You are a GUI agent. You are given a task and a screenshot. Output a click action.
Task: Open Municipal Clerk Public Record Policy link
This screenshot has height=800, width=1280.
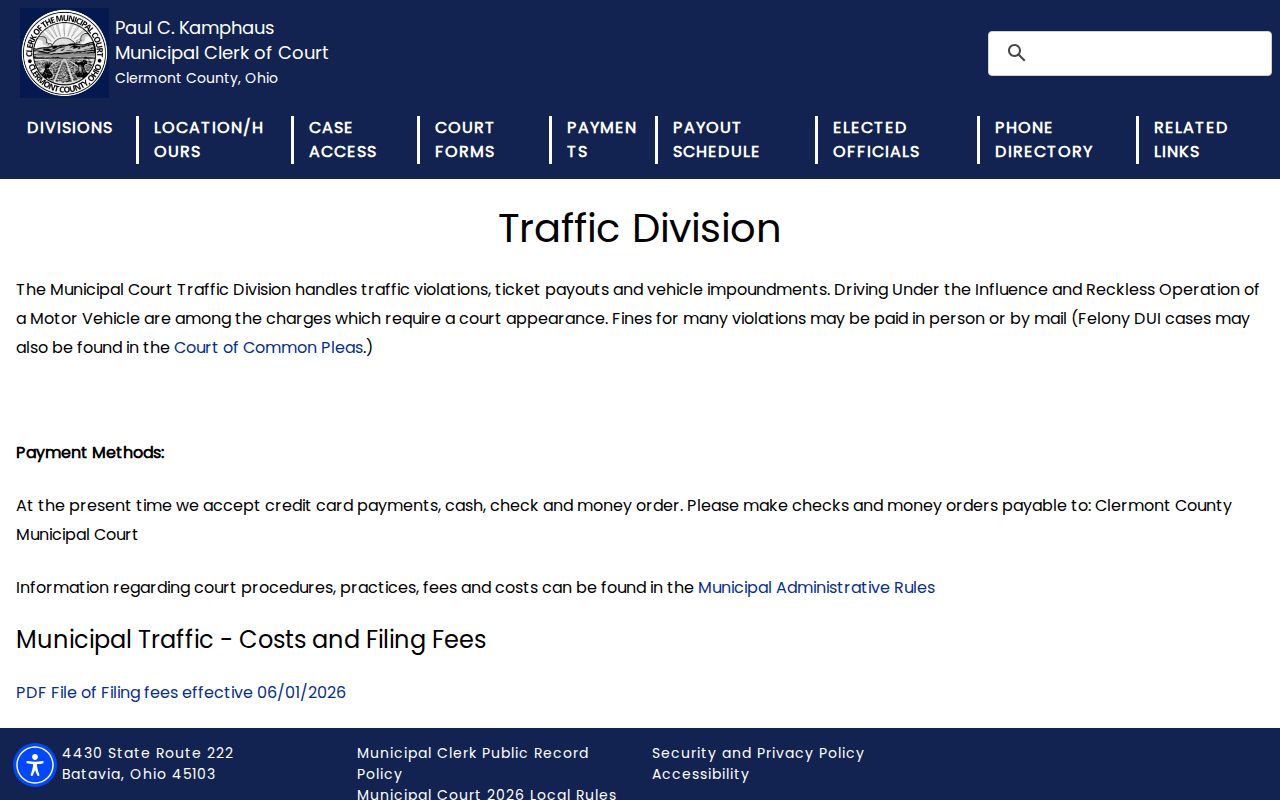tap(473, 763)
